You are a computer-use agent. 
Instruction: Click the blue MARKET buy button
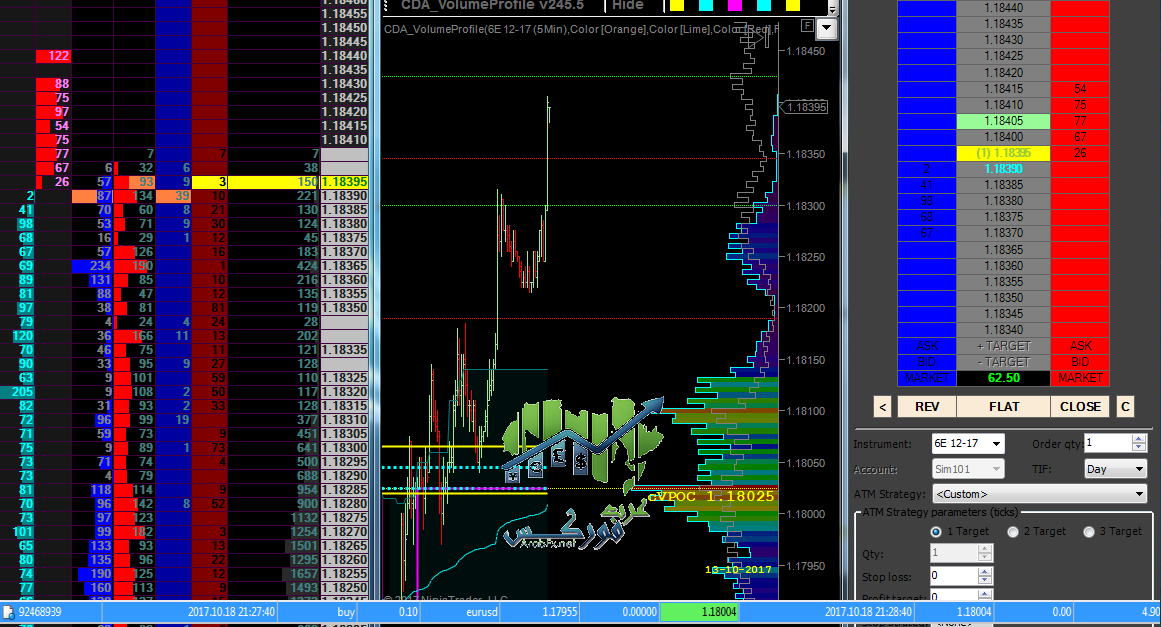(x=927, y=378)
